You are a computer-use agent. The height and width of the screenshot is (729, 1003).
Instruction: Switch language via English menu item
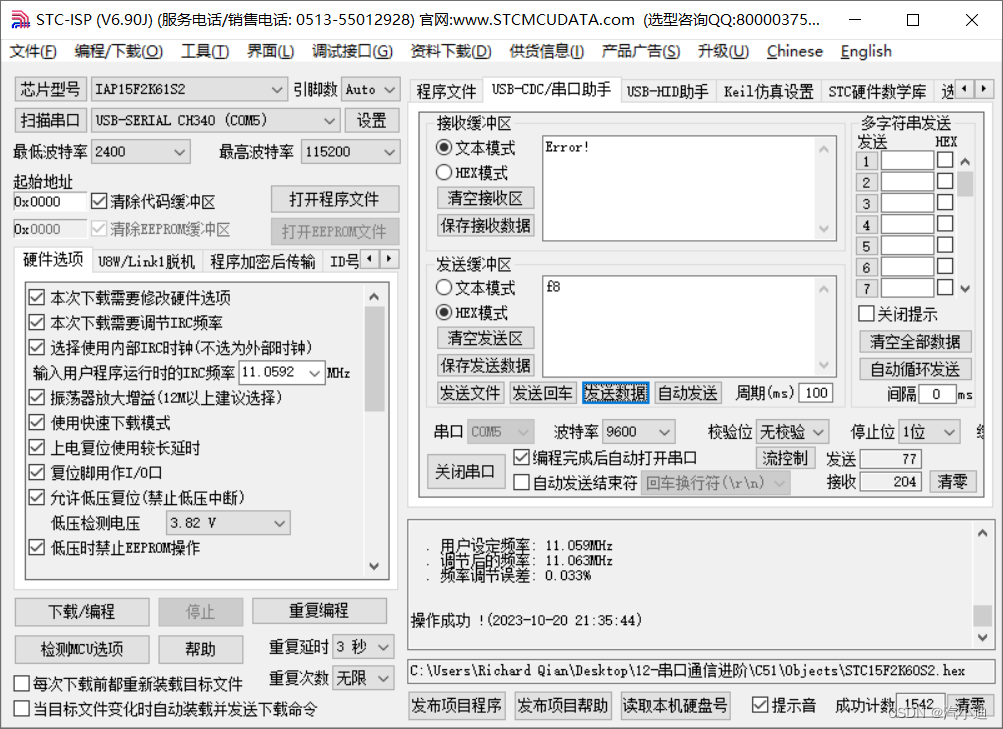(x=865, y=51)
